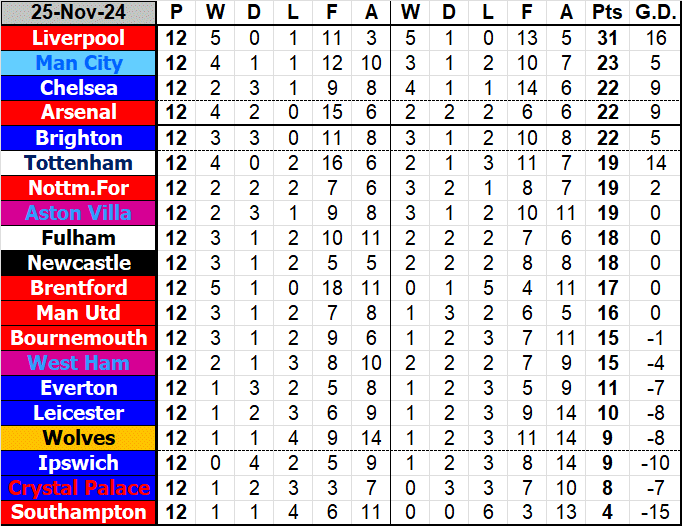Image resolution: width=682 pixels, height=526 pixels.
Task: Click the Crystal Palace team cell
Action: (x=79, y=488)
